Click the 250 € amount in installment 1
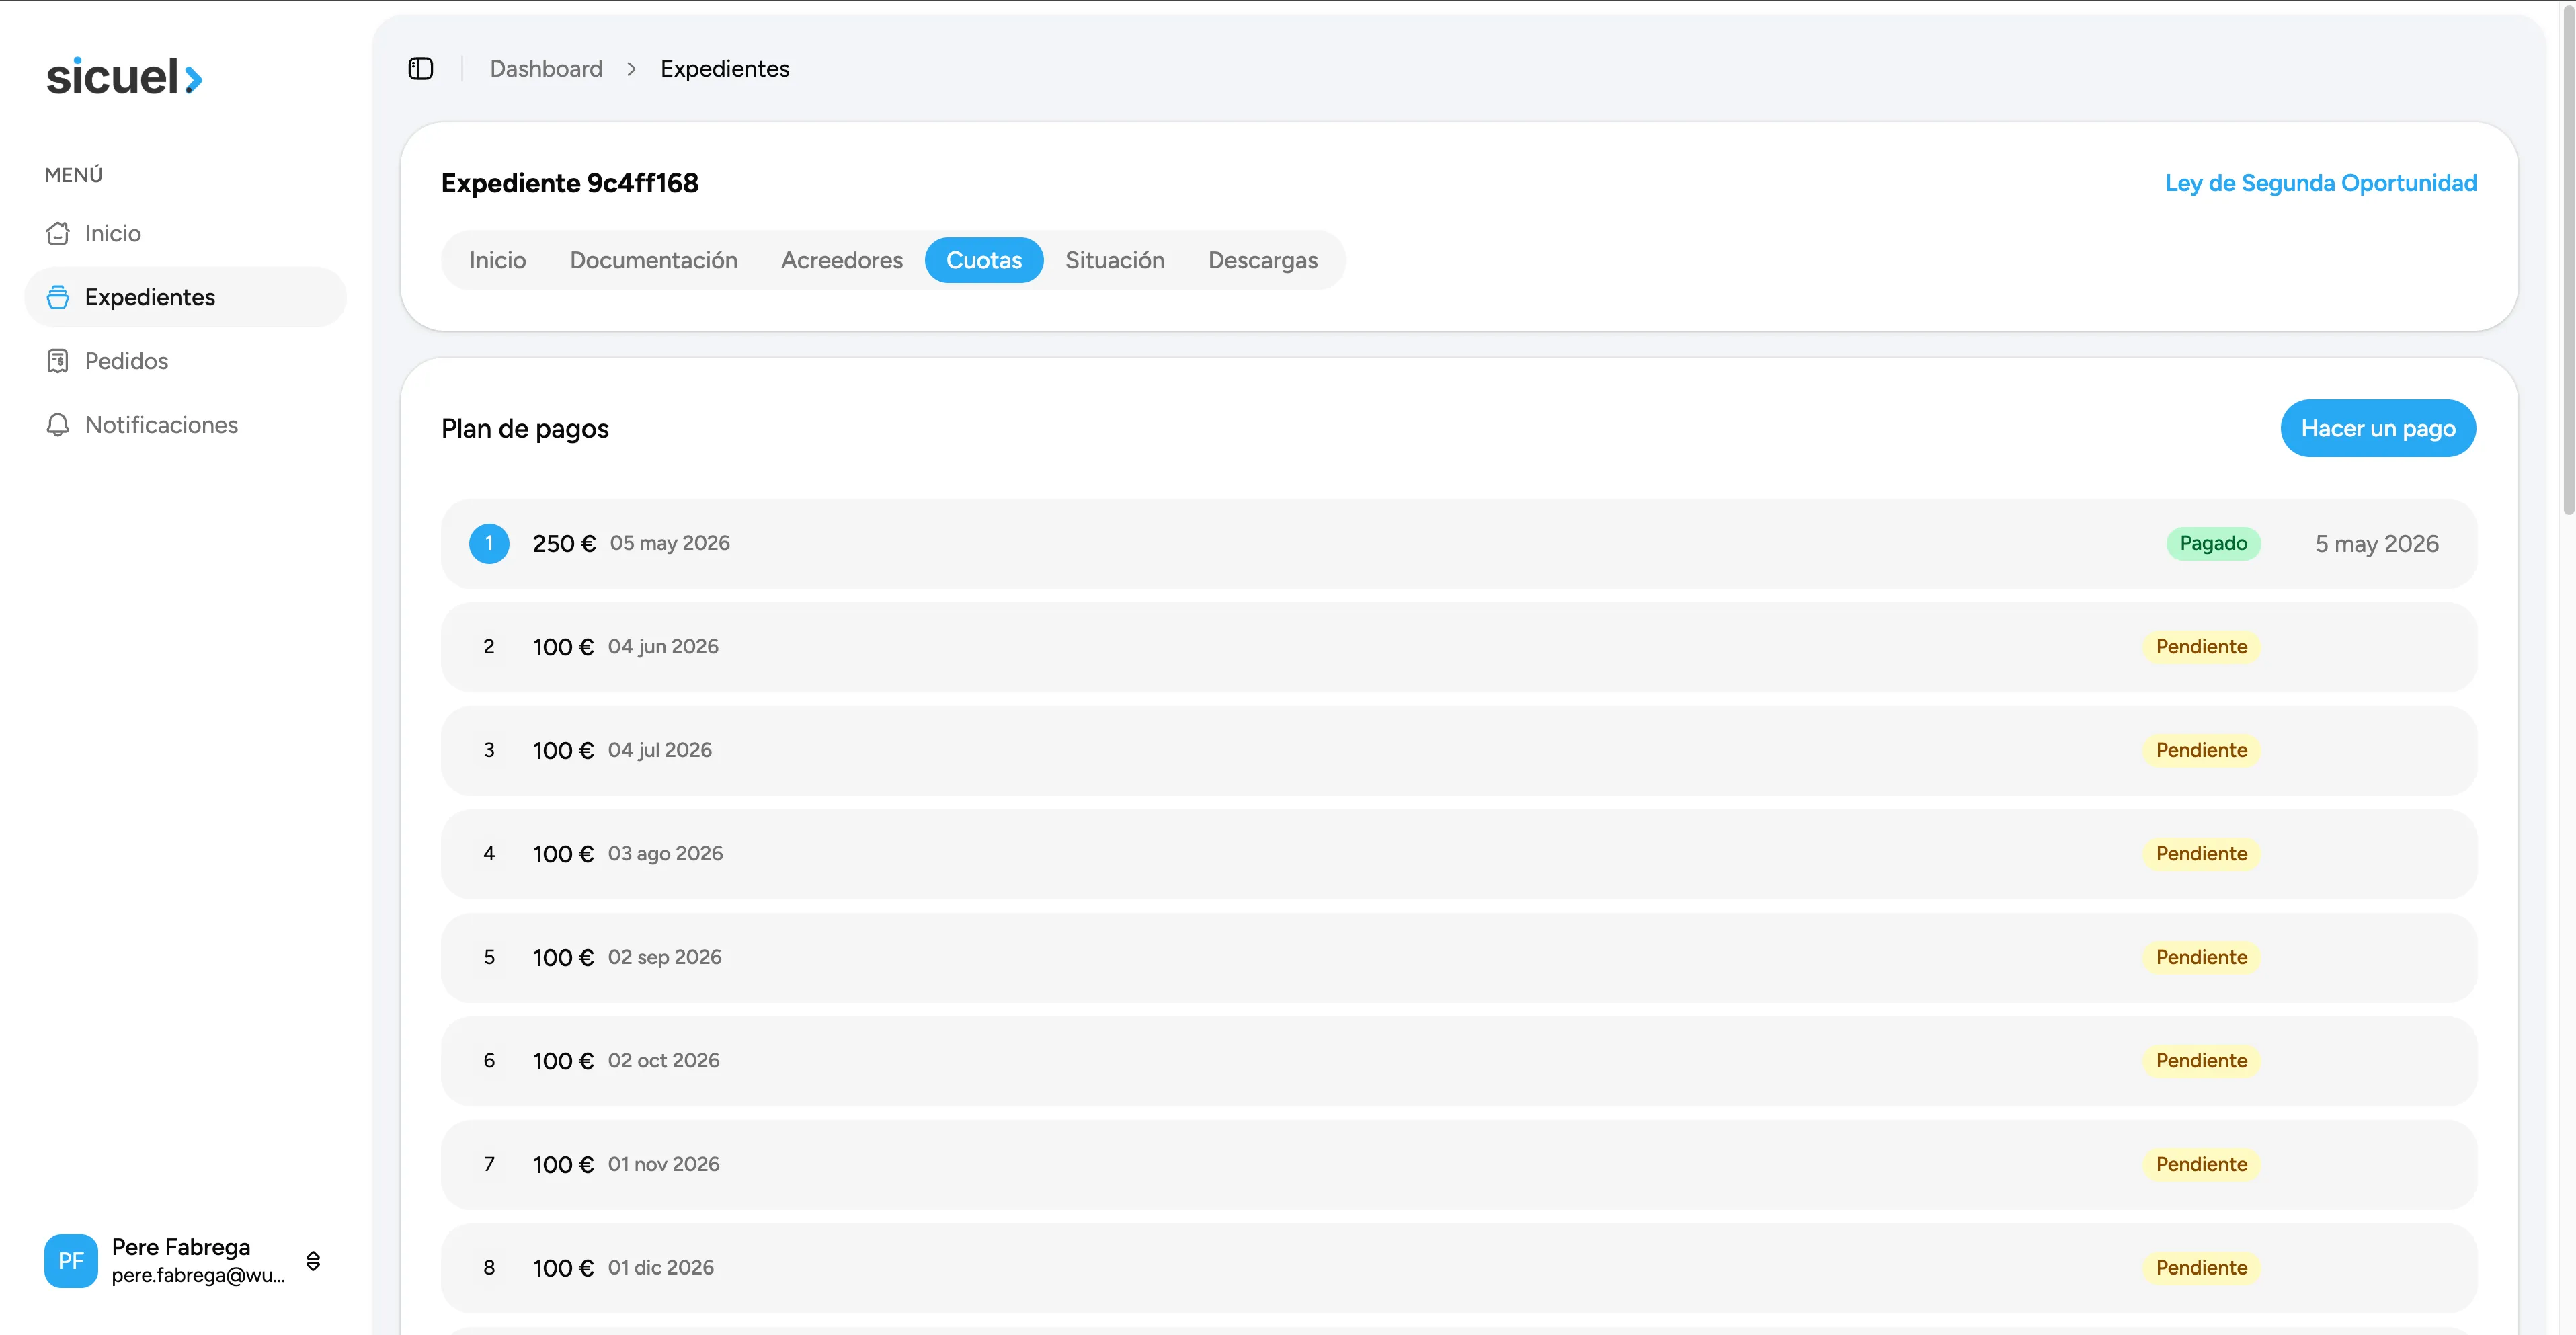Screen dimensions: 2576x1335 click(564, 543)
